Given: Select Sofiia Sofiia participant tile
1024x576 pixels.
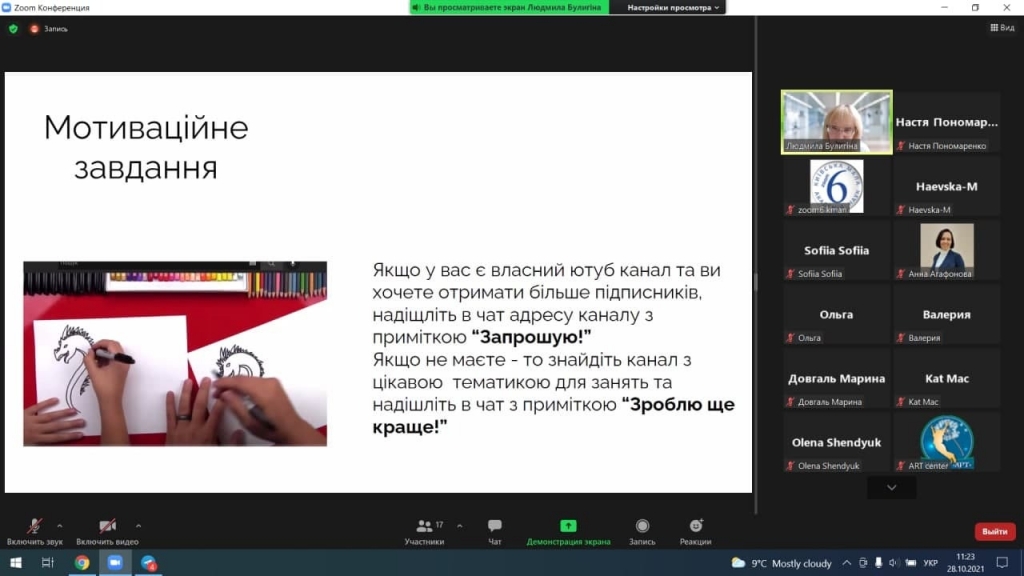Looking at the screenshot, I should (837, 250).
